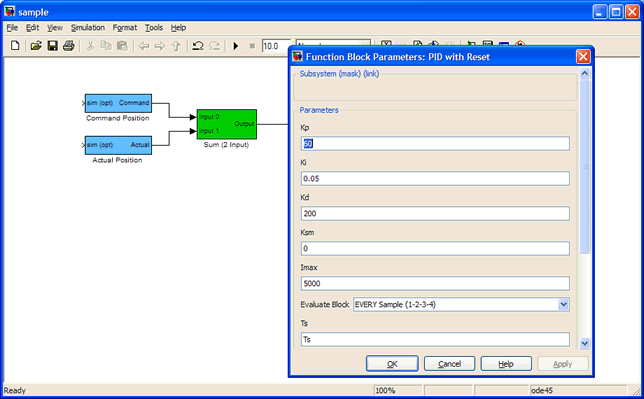This screenshot has height=399, width=644.
Task: Click the simulation stop time field
Action: pos(276,46)
